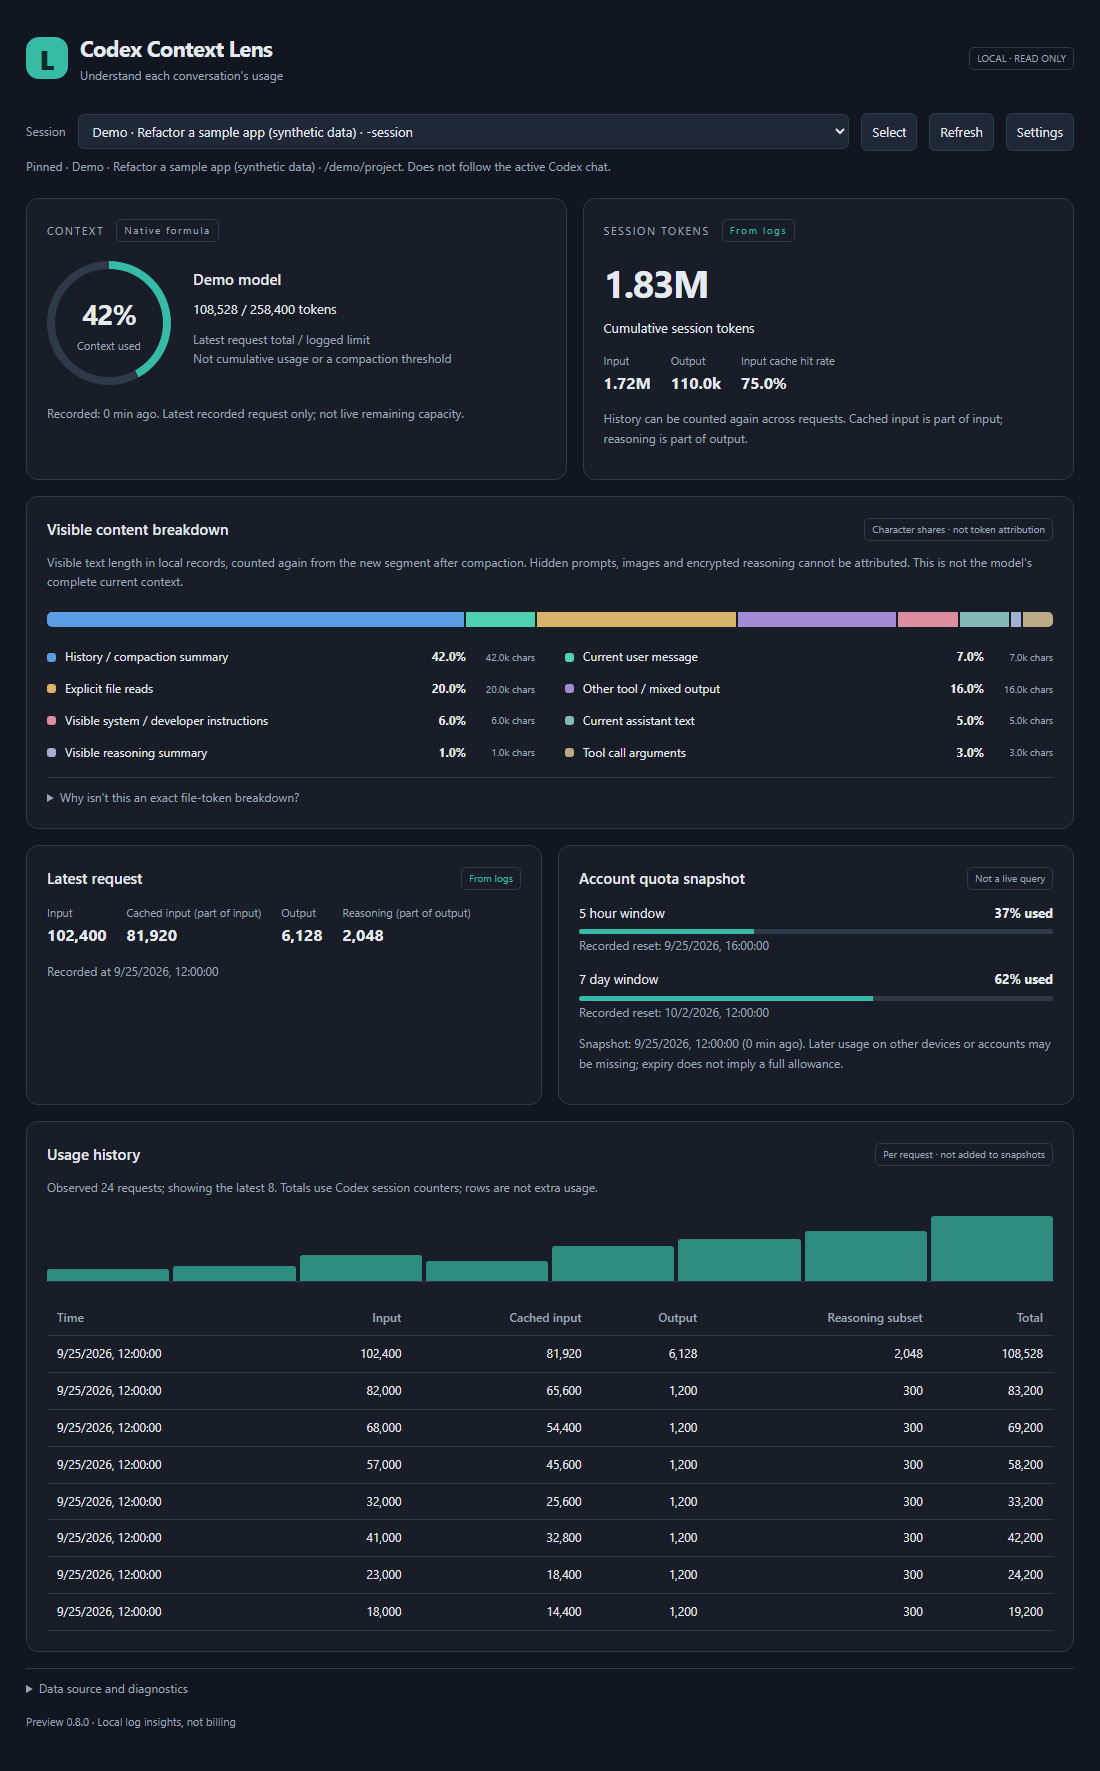The image size is (1100, 1771).
Task: Click the Total column header
Action: pyautogui.click(x=1030, y=1318)
